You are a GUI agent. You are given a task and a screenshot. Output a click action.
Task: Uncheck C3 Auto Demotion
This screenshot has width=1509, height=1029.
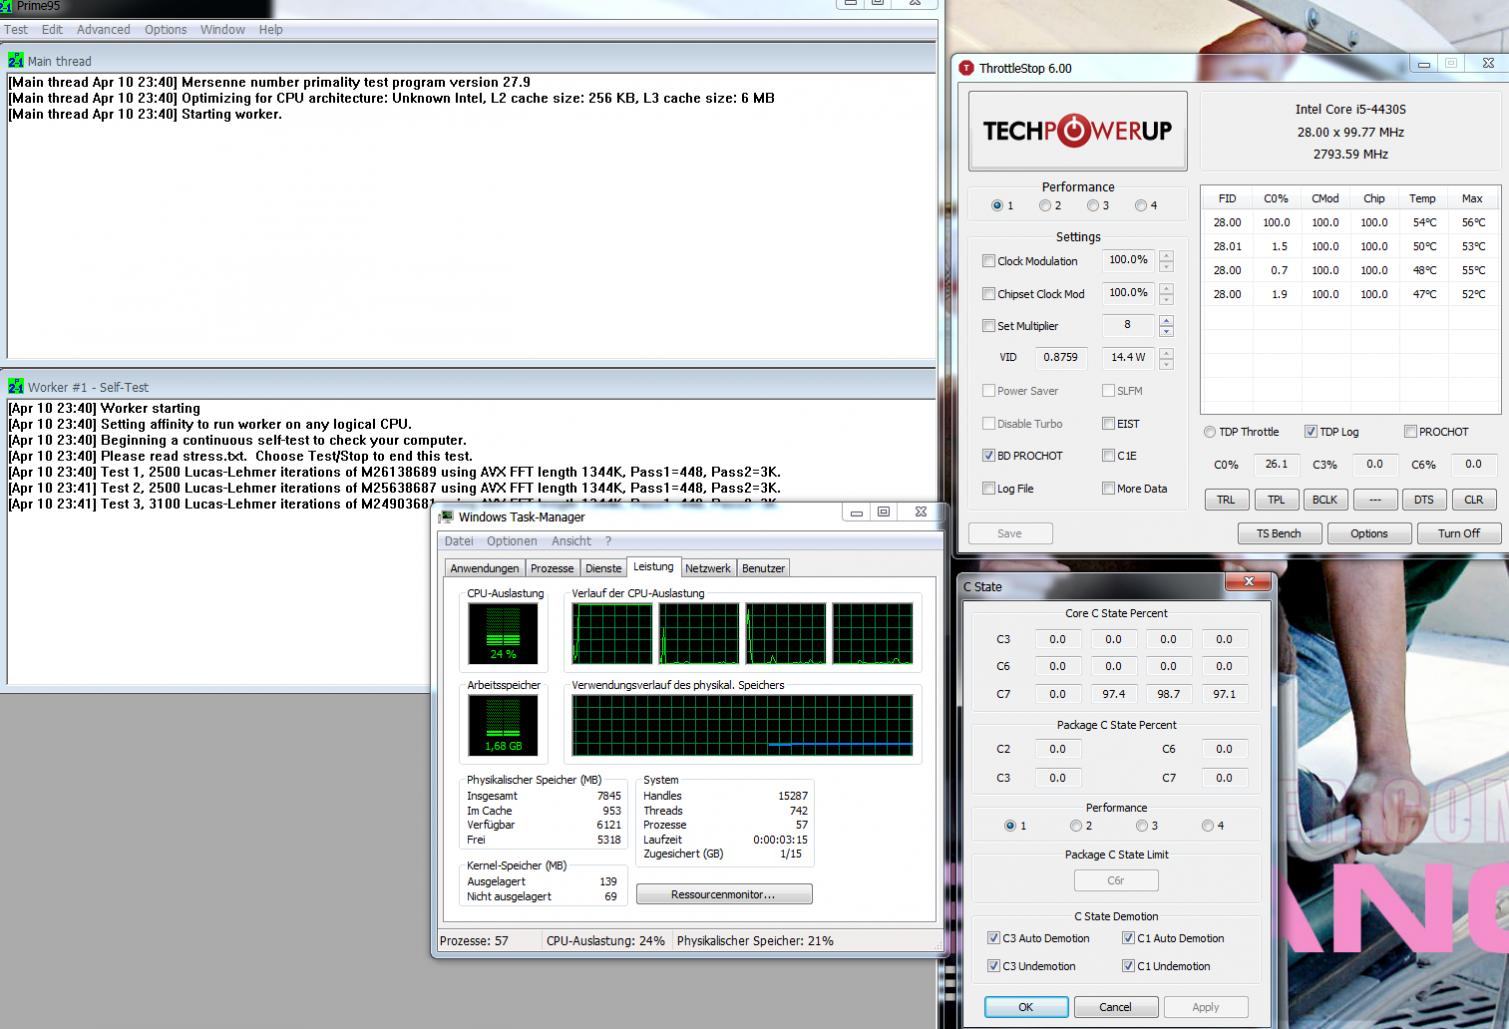[x=993, y=938]
